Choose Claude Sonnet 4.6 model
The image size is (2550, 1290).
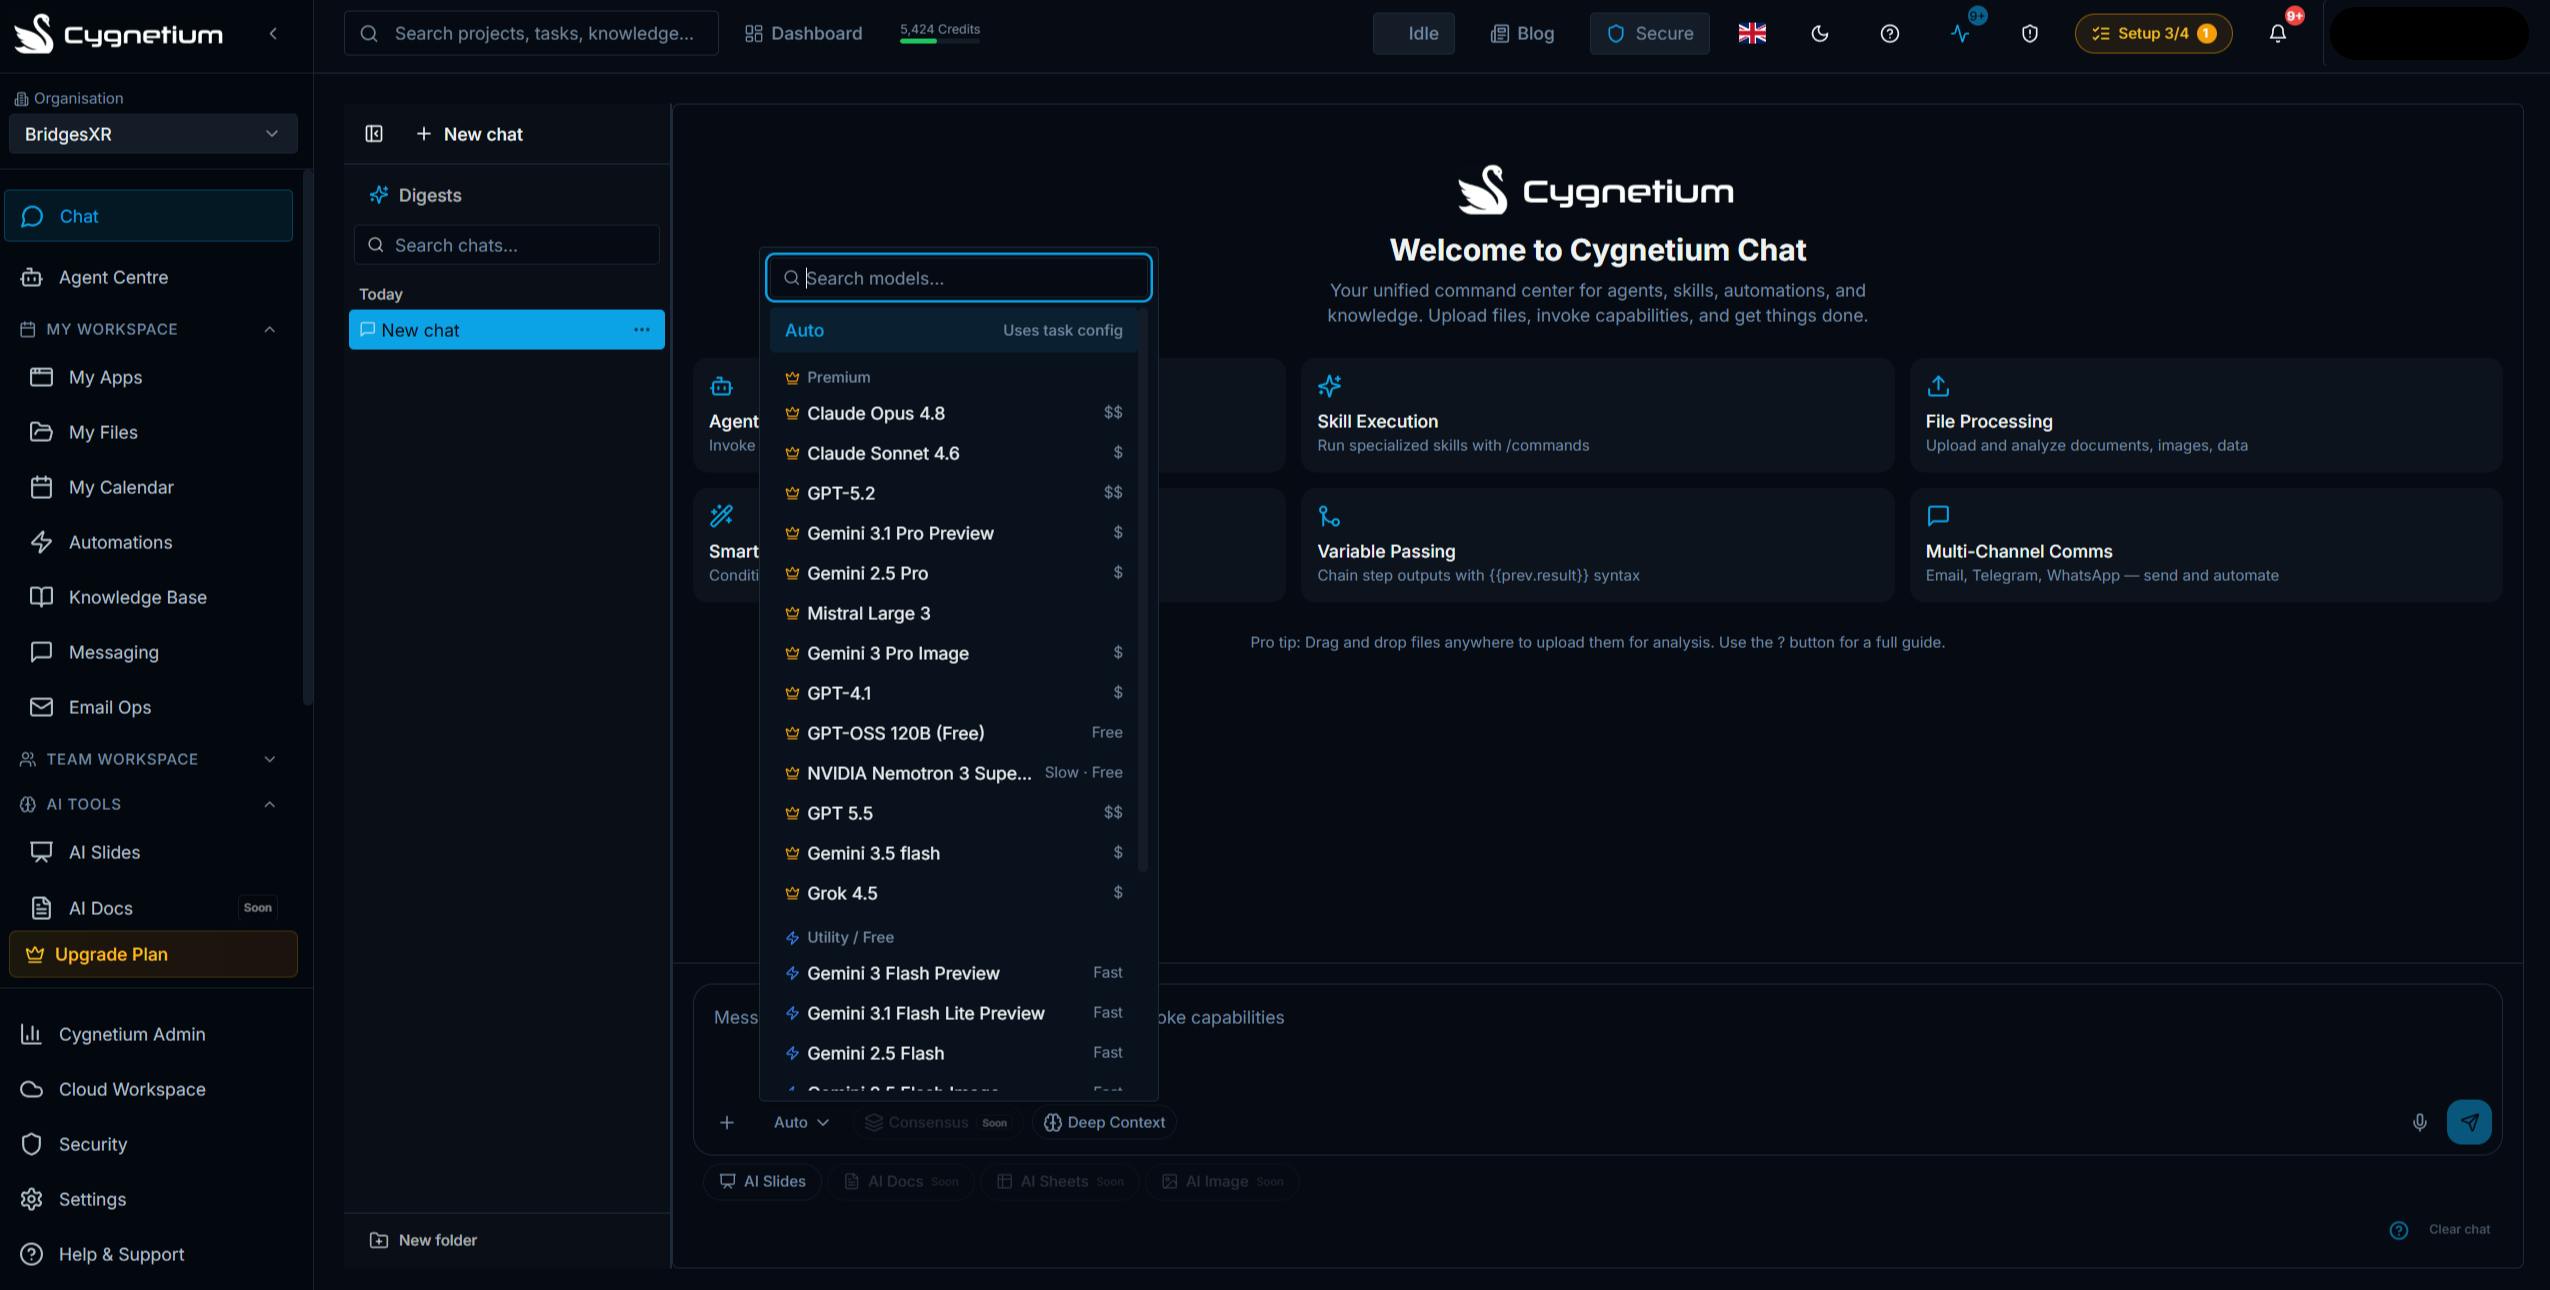tap(953, 453)
